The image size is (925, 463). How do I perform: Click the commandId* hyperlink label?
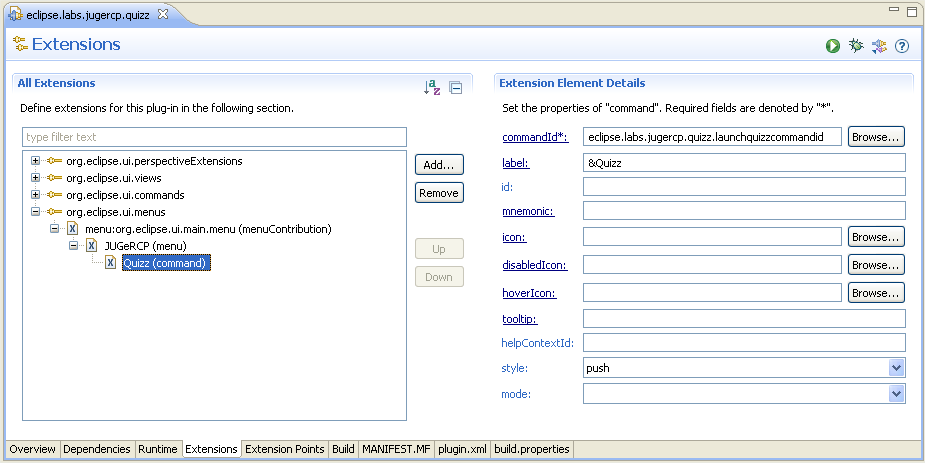point(534,137)
